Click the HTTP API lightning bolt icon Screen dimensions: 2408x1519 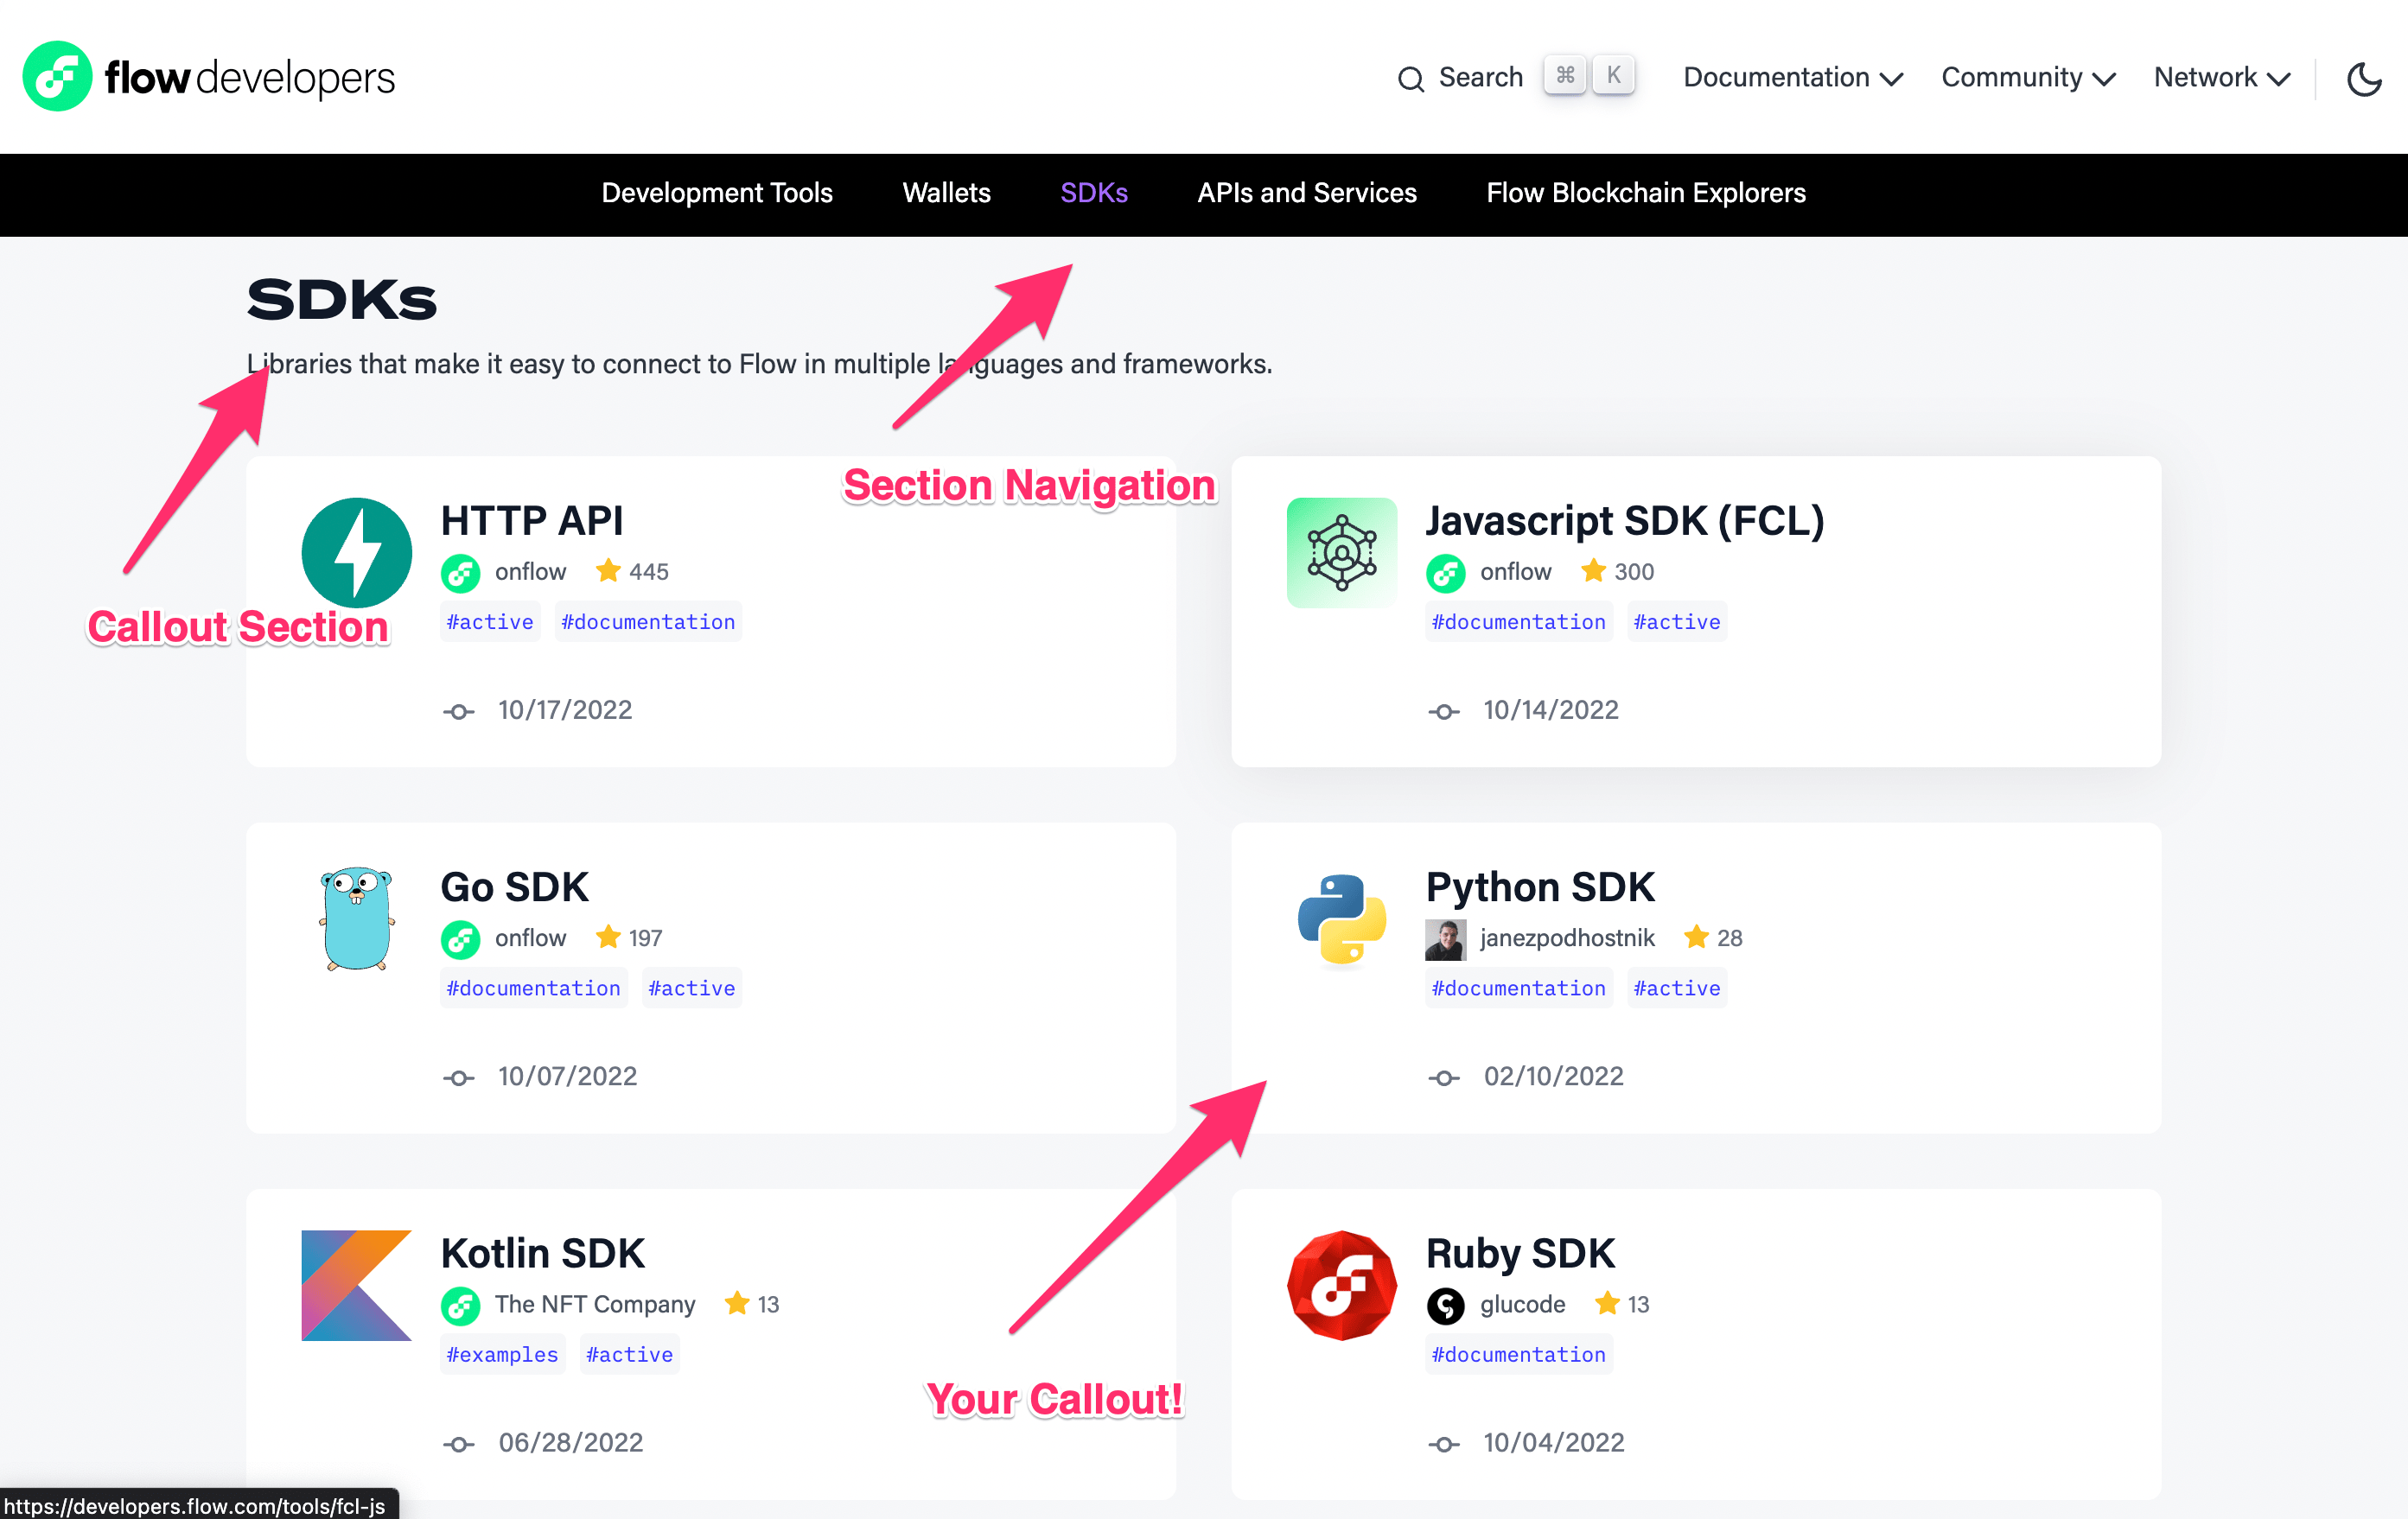(356, 552)
